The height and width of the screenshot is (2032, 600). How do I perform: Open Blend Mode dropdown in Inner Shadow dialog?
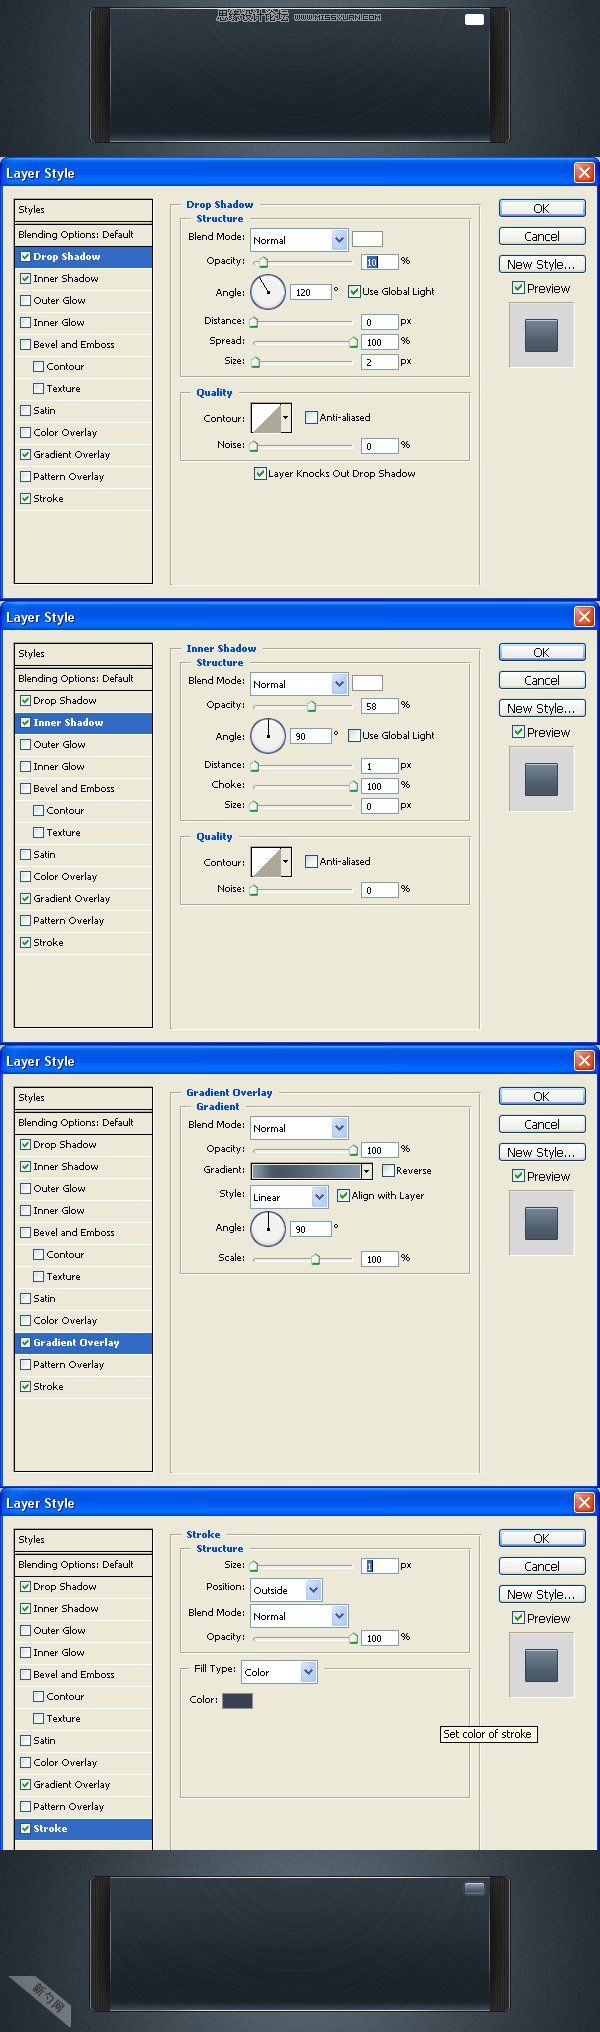pos(339,684)
